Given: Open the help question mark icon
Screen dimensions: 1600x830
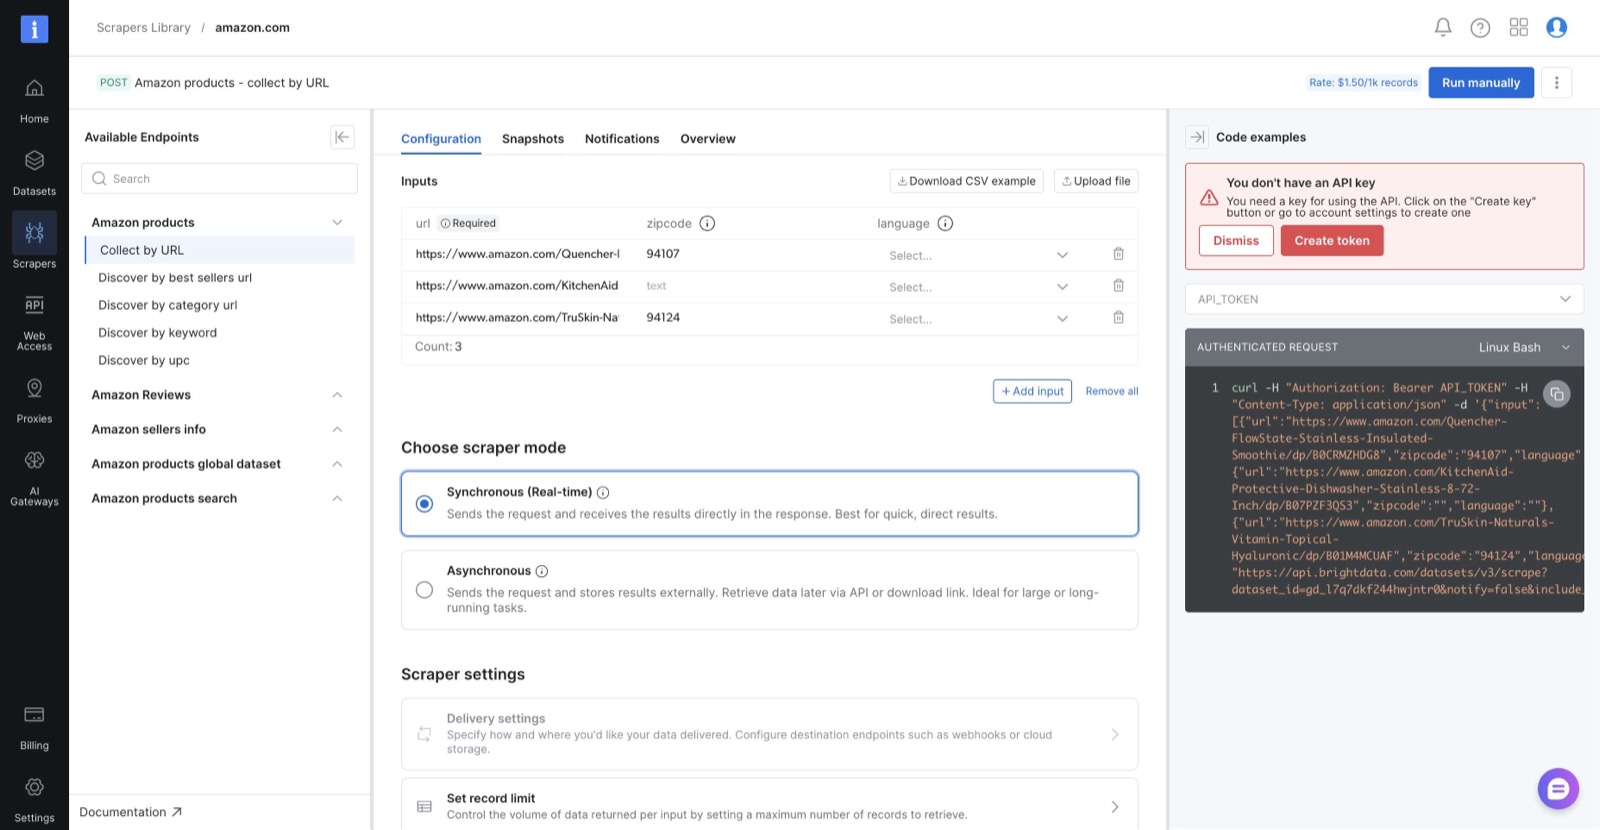Looking at the screenshot, I should click(x=1480, y=28).
